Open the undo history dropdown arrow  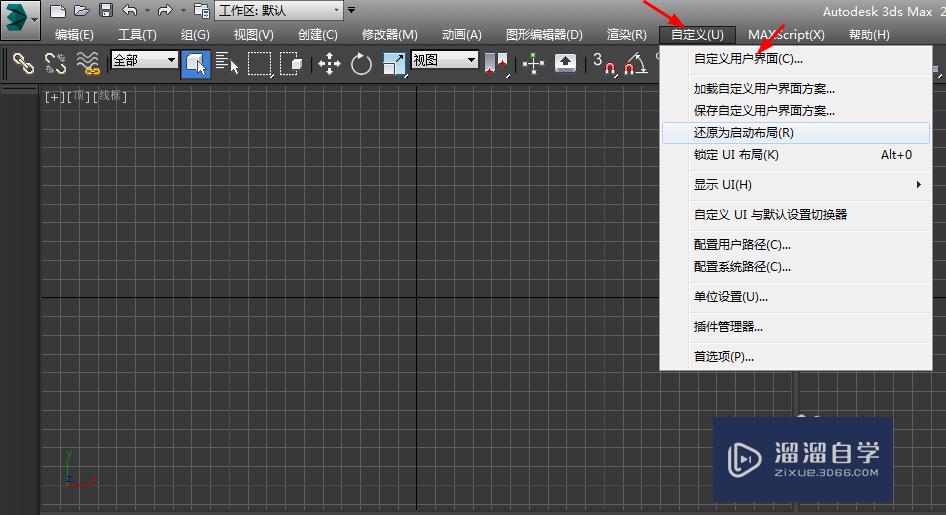click(147, 10)
